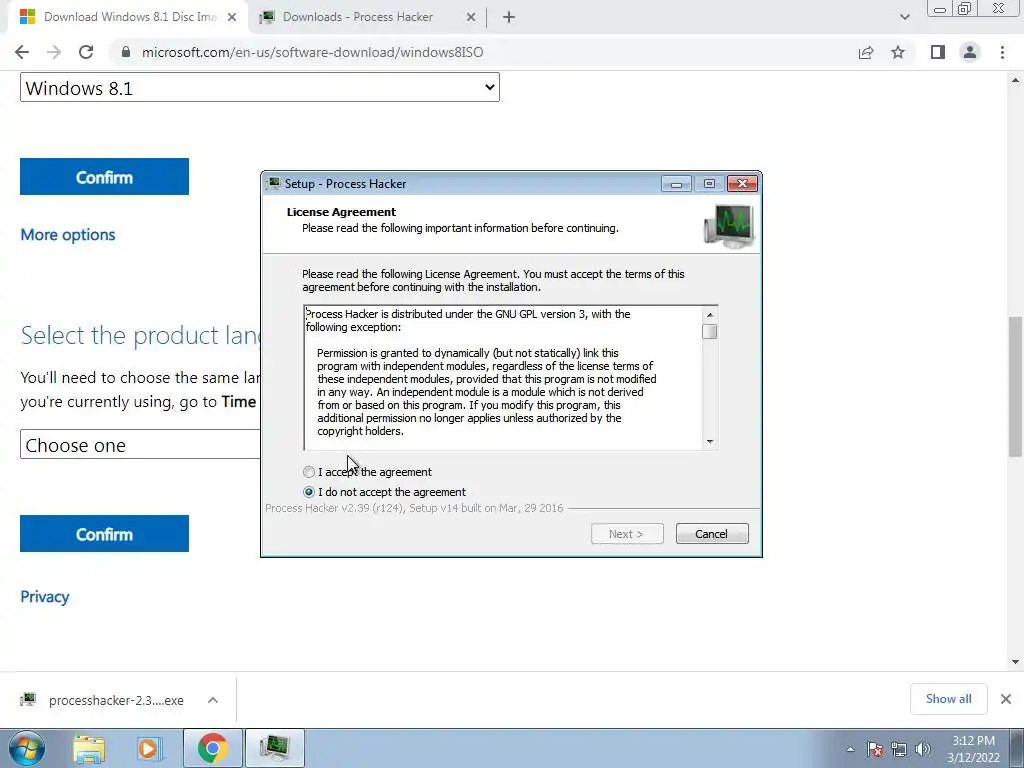
Task: Go forward in Chrome
Action: coord(54,52)
